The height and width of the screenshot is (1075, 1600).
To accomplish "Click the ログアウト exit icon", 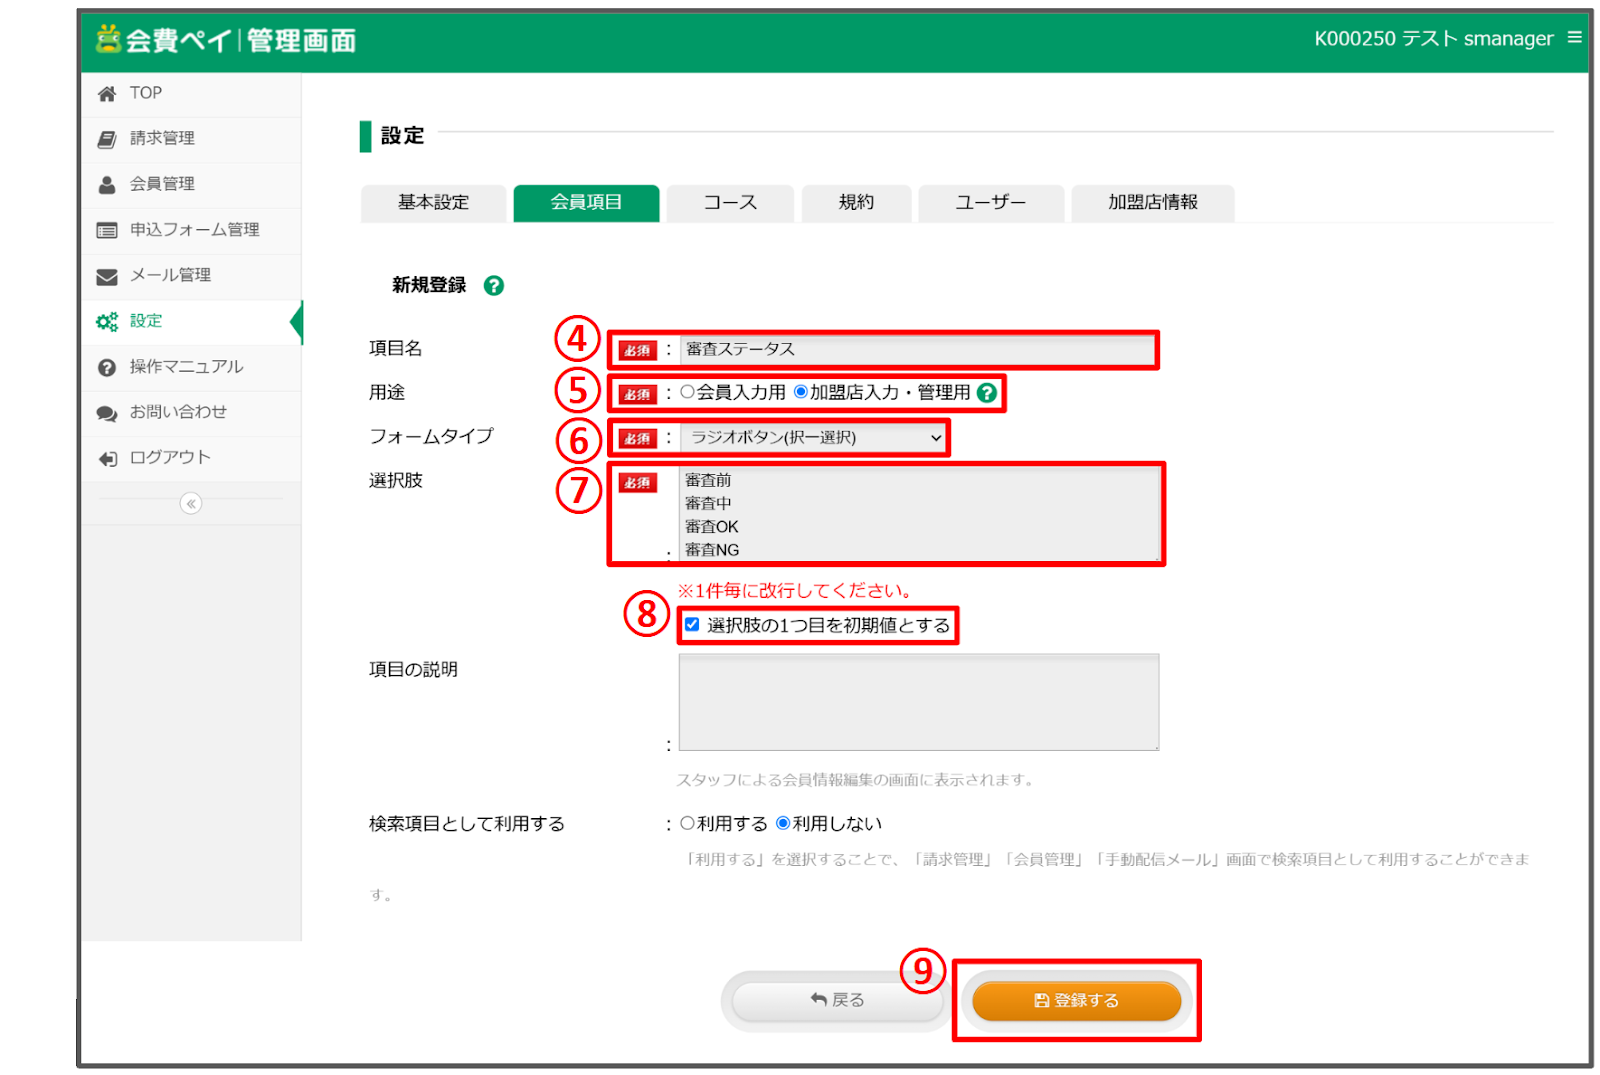I will tap(107, 459).
